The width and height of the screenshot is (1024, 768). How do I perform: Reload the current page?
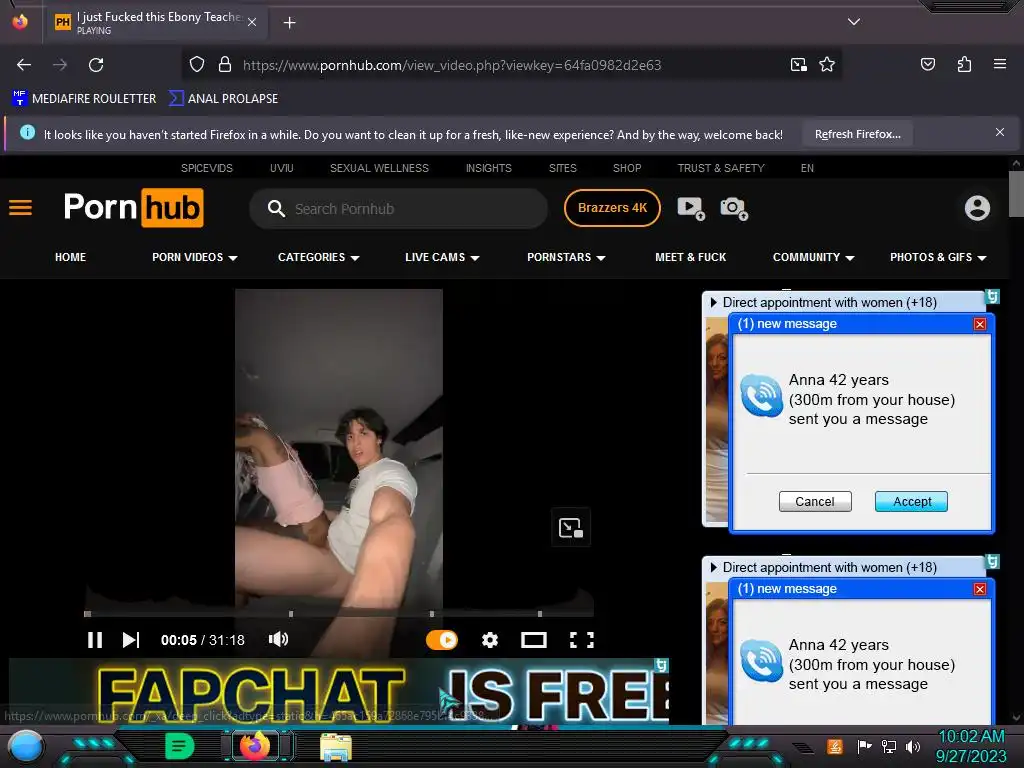(96, 65)
